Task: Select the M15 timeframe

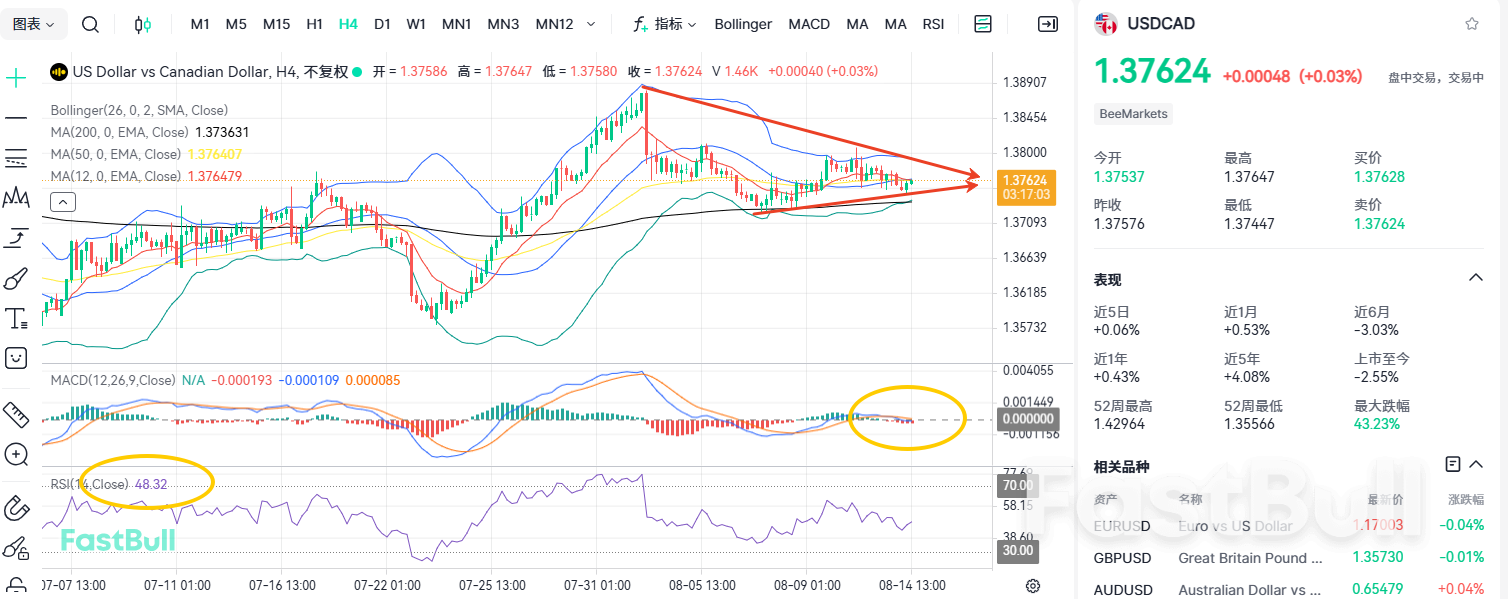Action: pos(276,24)
